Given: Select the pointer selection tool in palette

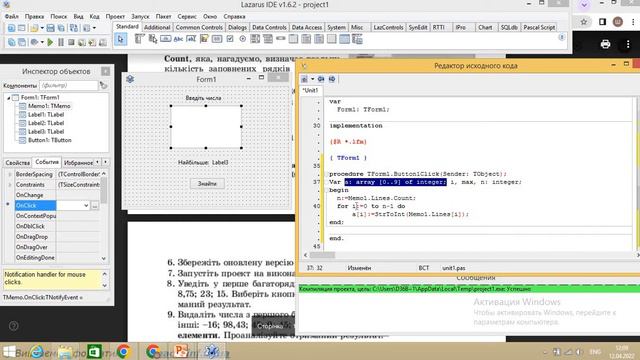Looking at the screenshot, I should pyautogui.click(x=120, y=39).
